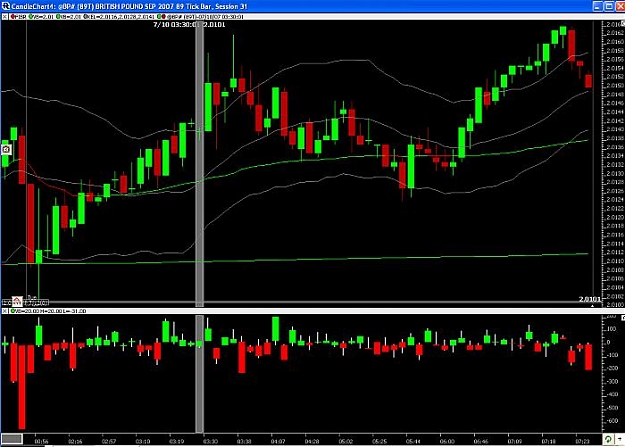Click the 05:02 label on the time axis
625x447 pixels.
(x=346, y=441)
